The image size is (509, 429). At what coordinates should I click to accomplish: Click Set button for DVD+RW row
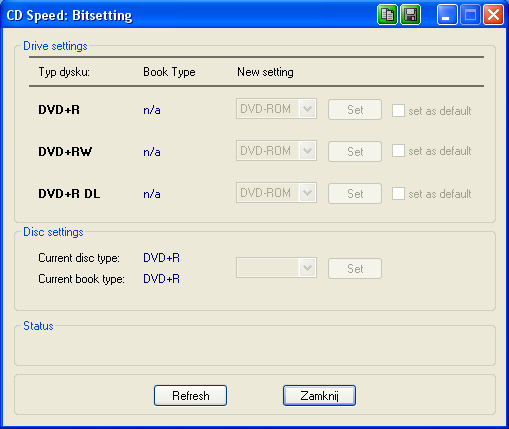[355, 152]
